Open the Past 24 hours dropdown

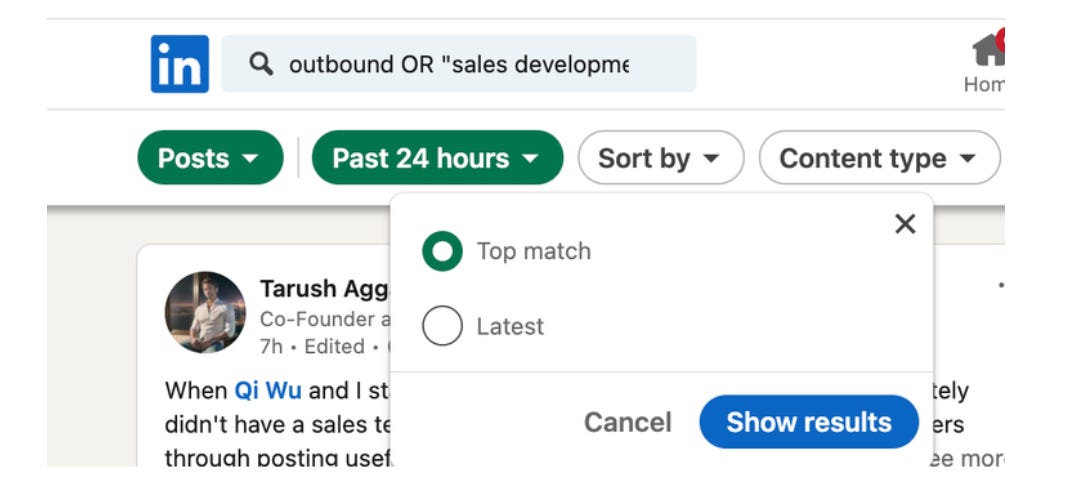tap(437, 158)
